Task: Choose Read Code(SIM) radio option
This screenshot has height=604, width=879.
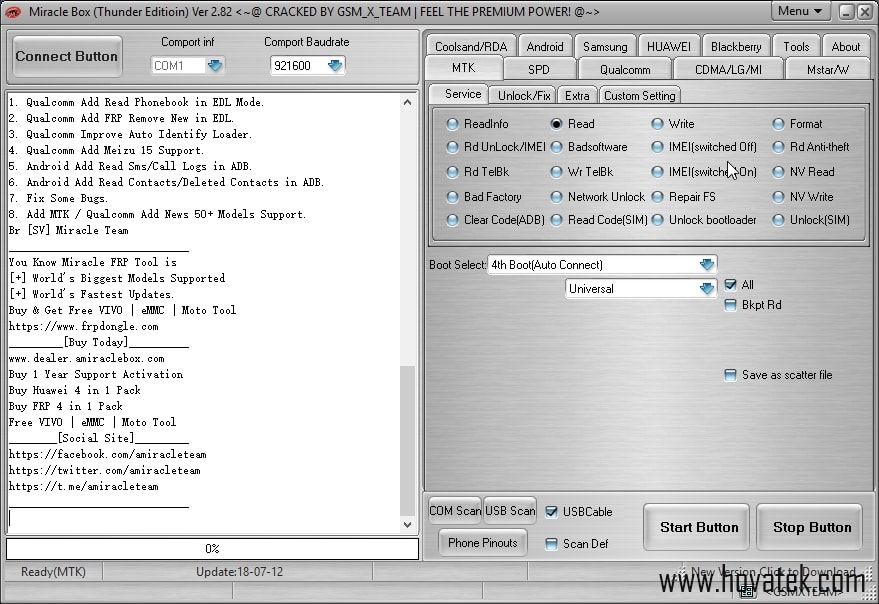Action: (556, 220)
